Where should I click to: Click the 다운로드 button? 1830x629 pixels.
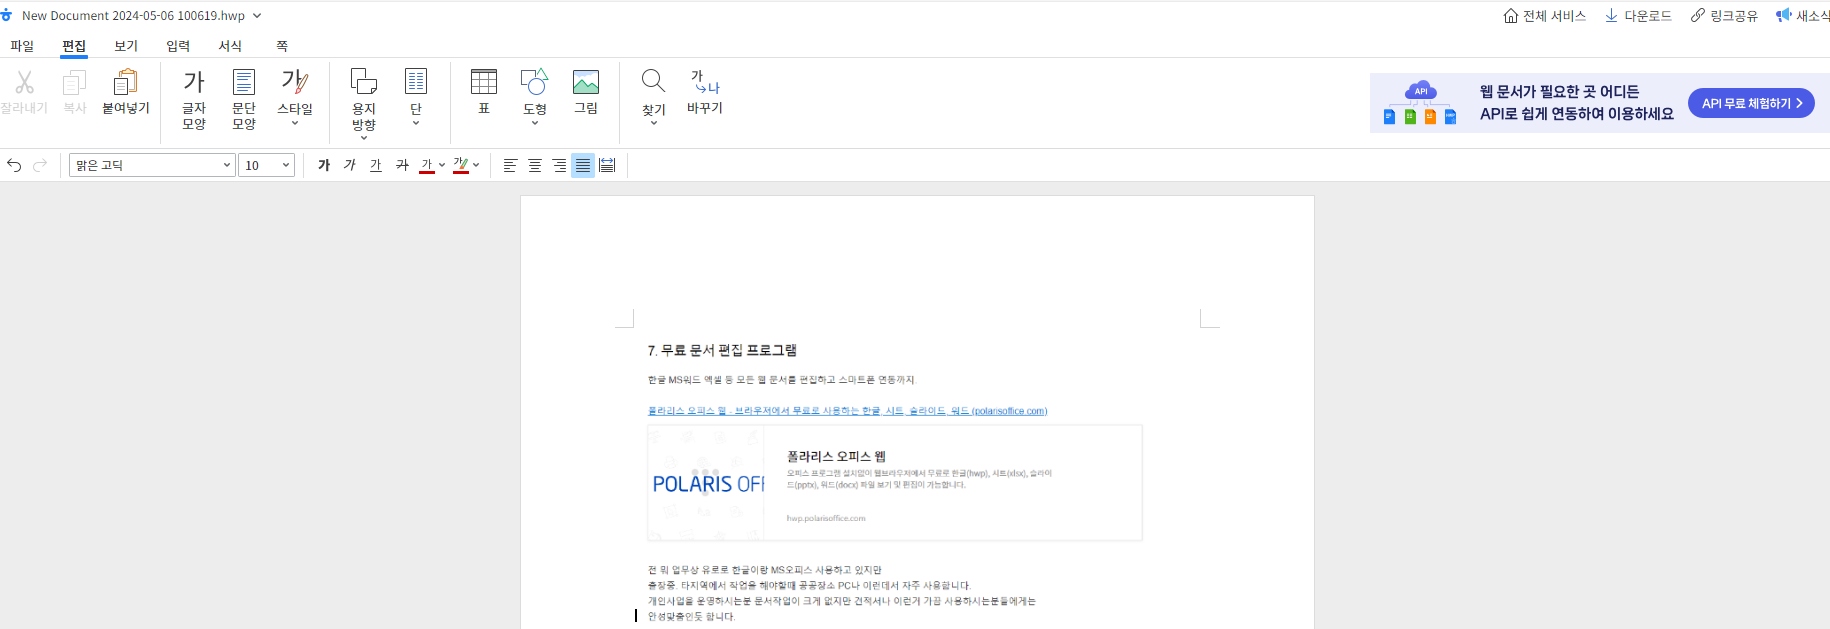tap(1638, 16)
